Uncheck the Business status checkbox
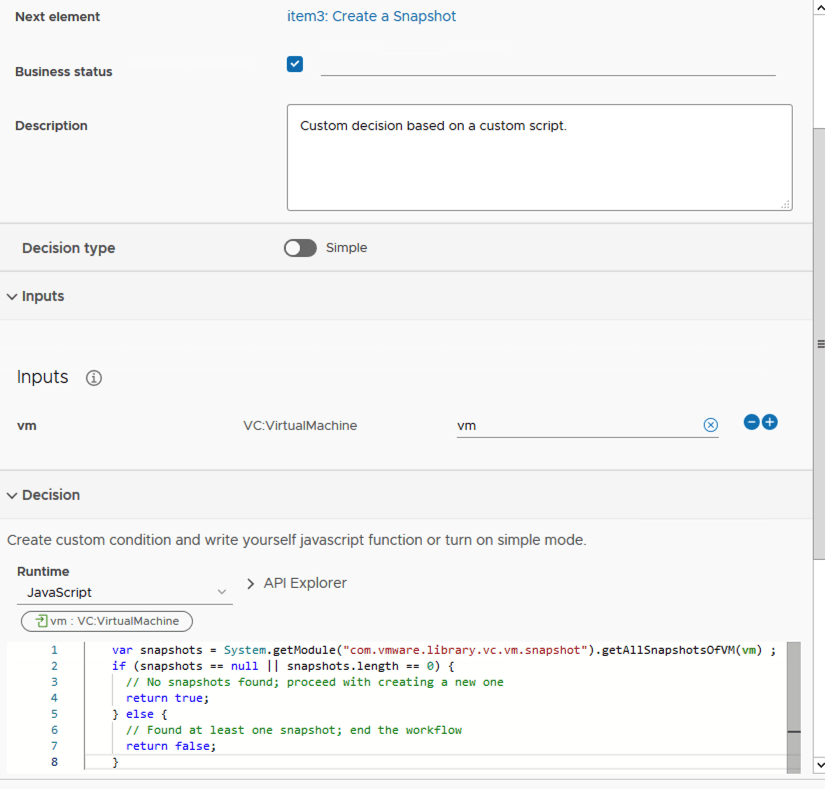The height and width of the screenshot is (789, 825). pos(295,64)
